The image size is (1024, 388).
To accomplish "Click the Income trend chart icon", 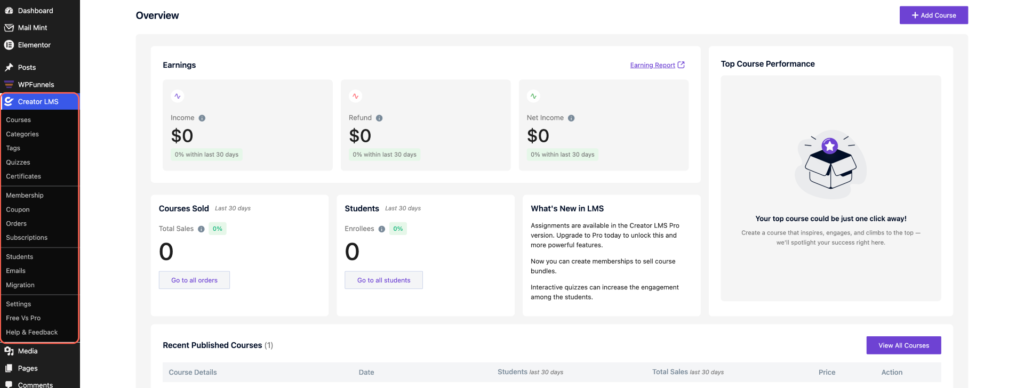I will [x=178, y=96].
